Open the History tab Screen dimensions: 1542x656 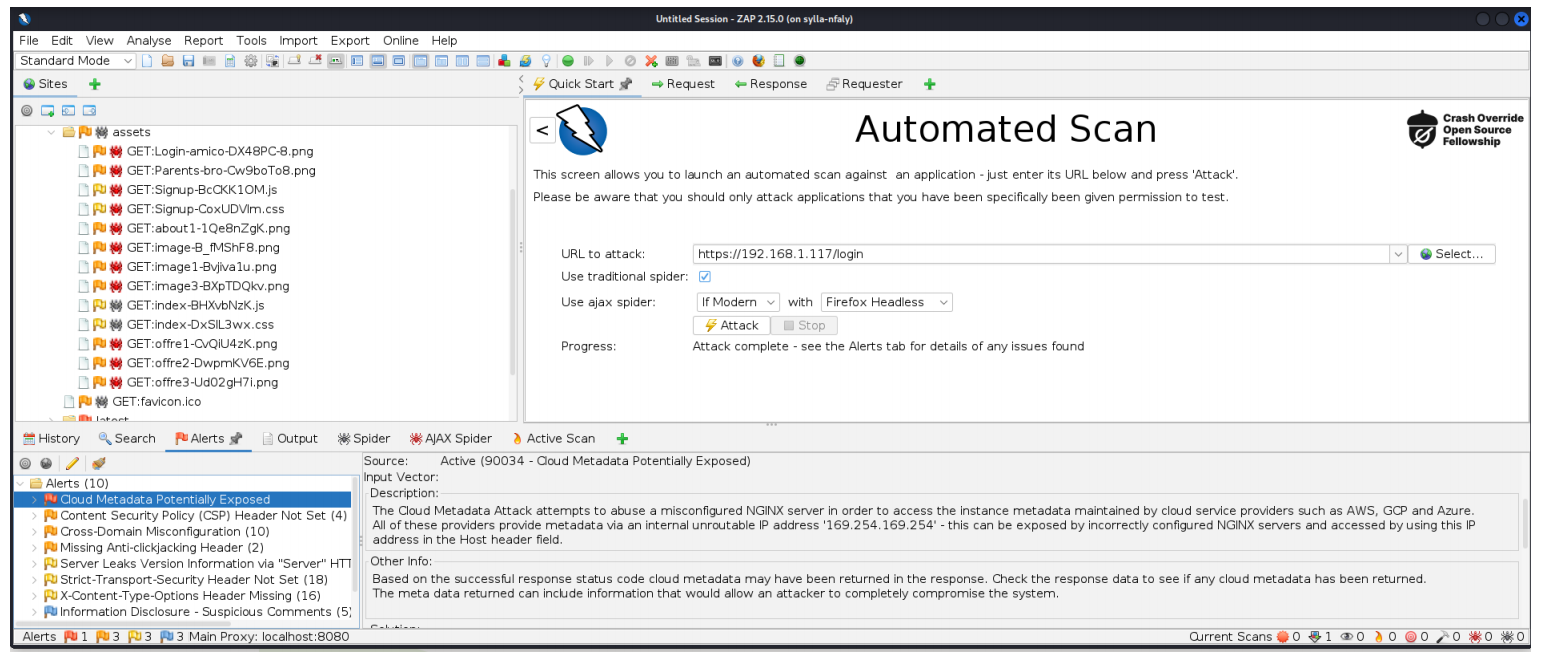(51, 438)
